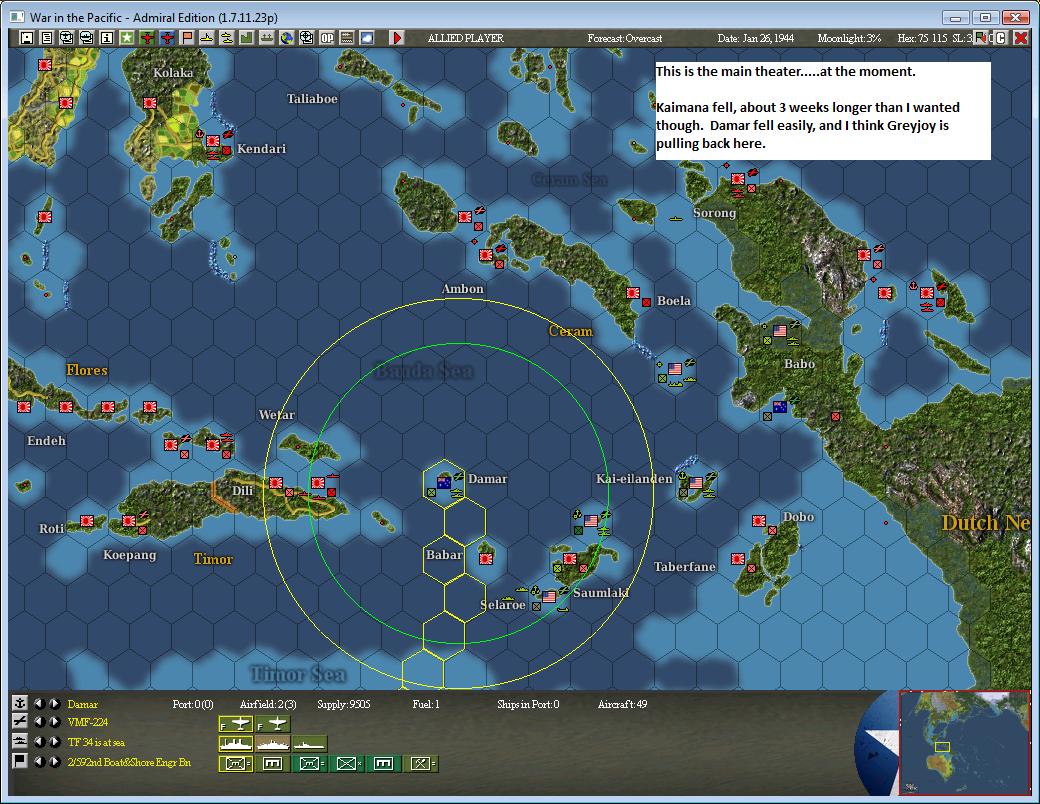Click Japanese flag unit at Koepang

129,521
